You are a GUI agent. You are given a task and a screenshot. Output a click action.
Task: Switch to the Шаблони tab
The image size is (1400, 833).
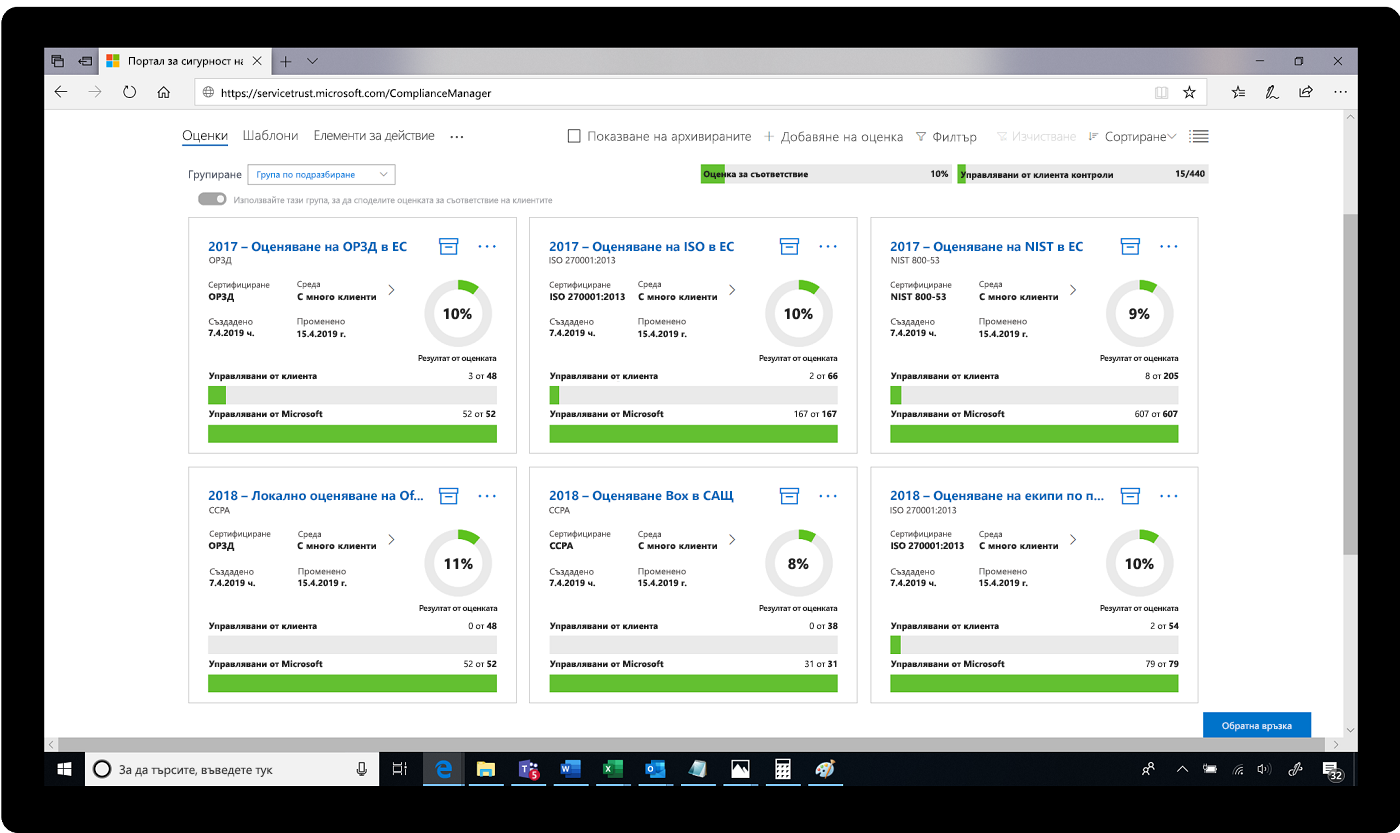click(x=270, y=136)
